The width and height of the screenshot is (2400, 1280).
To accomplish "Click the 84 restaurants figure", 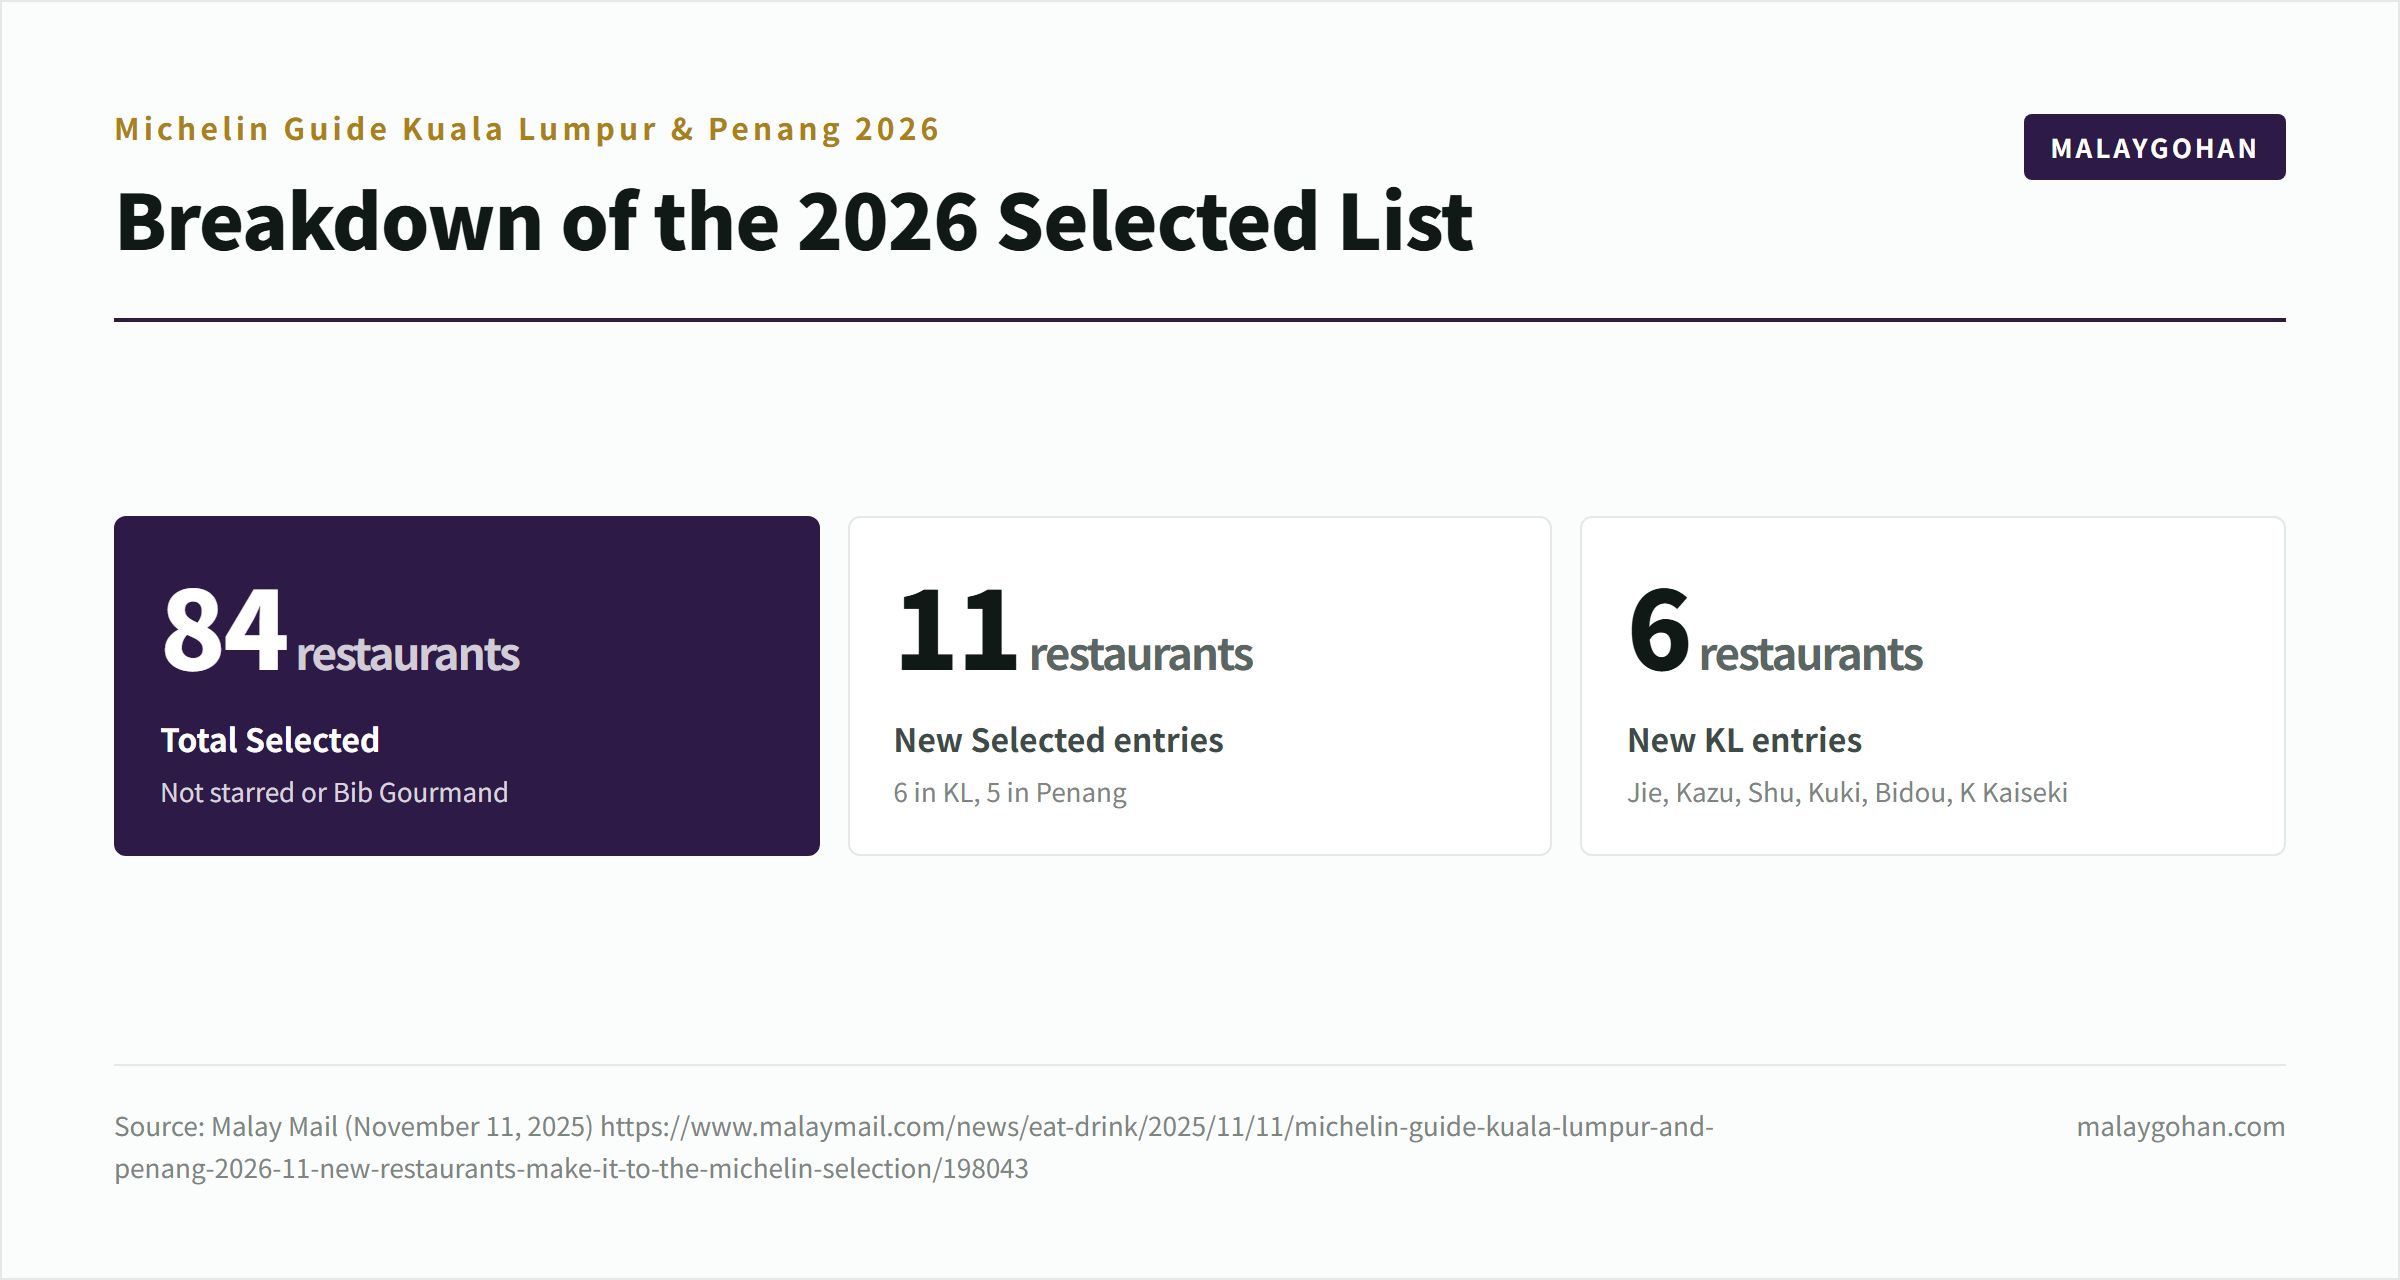I will coord(340,631).
